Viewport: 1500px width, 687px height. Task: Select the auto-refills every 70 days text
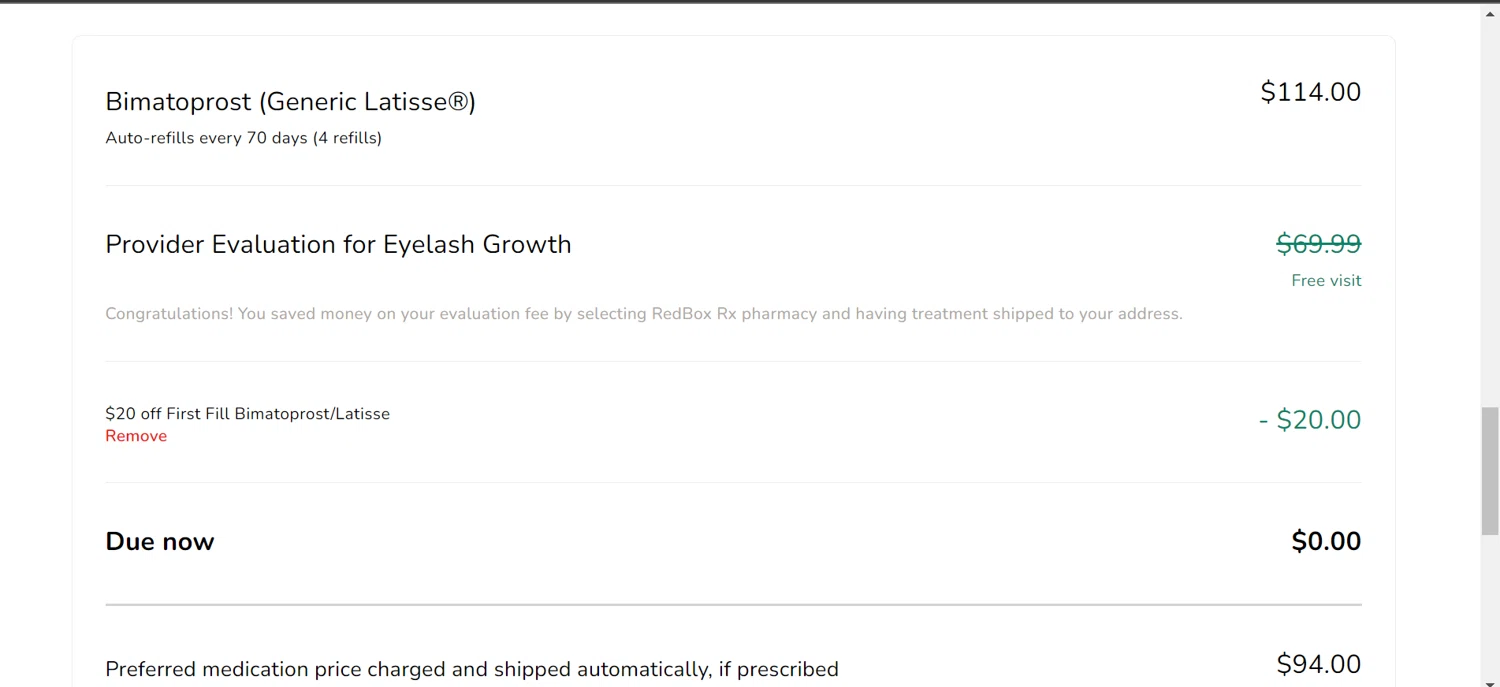coord(243,138)
